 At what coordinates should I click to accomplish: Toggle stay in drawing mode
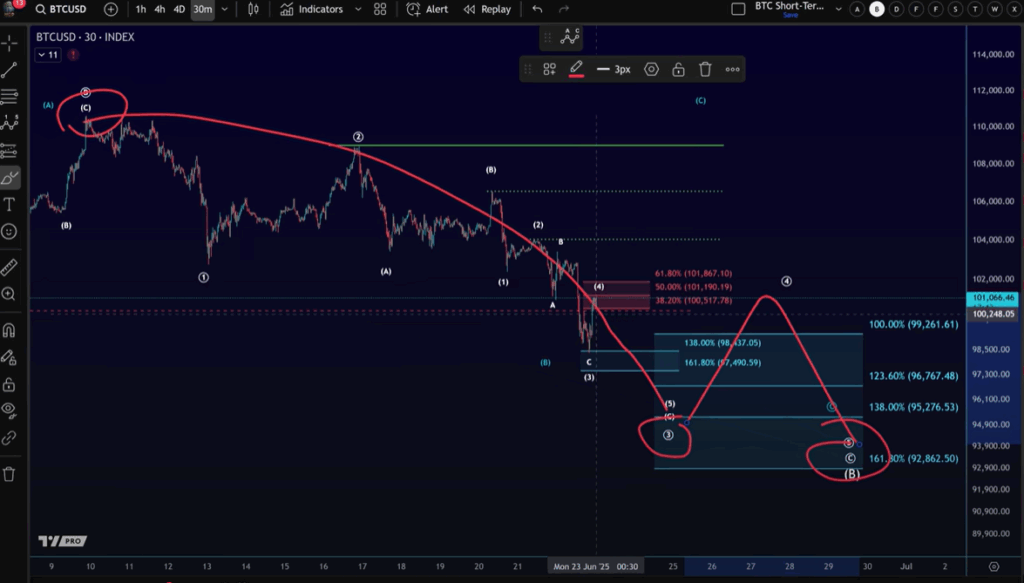[x=9, y=357]
